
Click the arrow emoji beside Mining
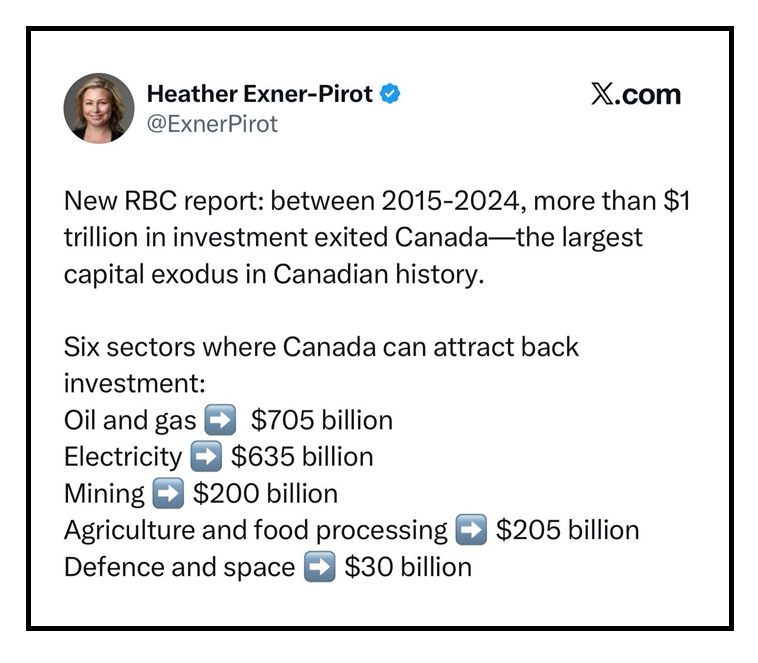pos(168,493)
